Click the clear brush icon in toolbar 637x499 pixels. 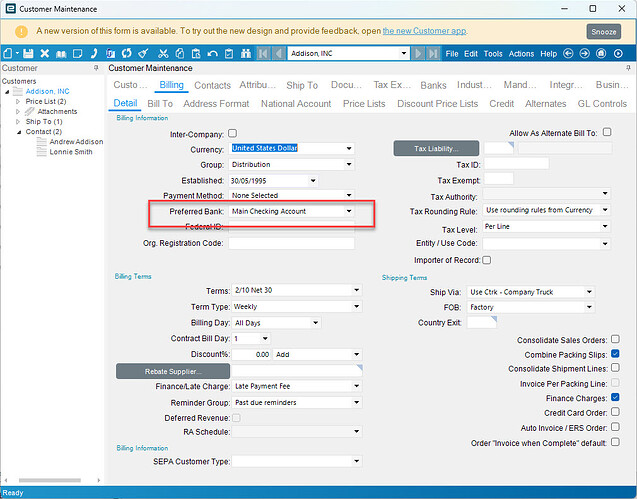[x=143, y=53]
